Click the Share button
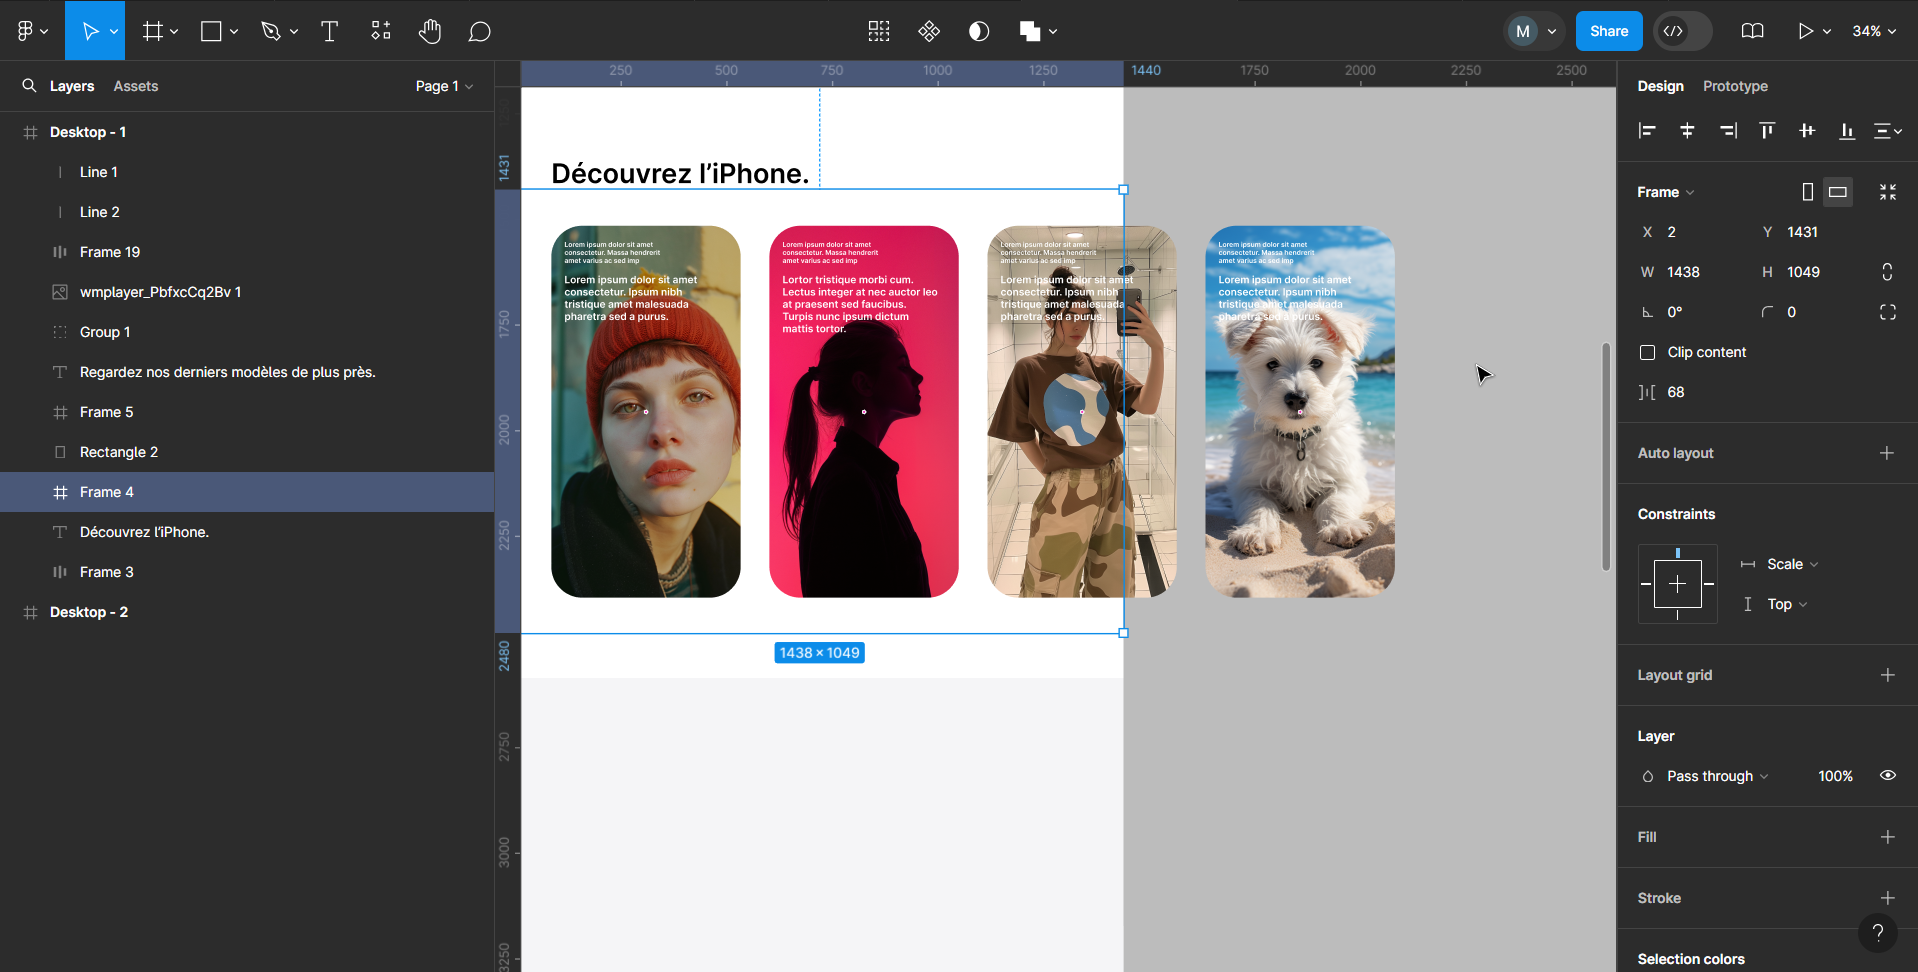This screenshot has height=972, width=1918. pyautogui.click(x=1609, y=31)
